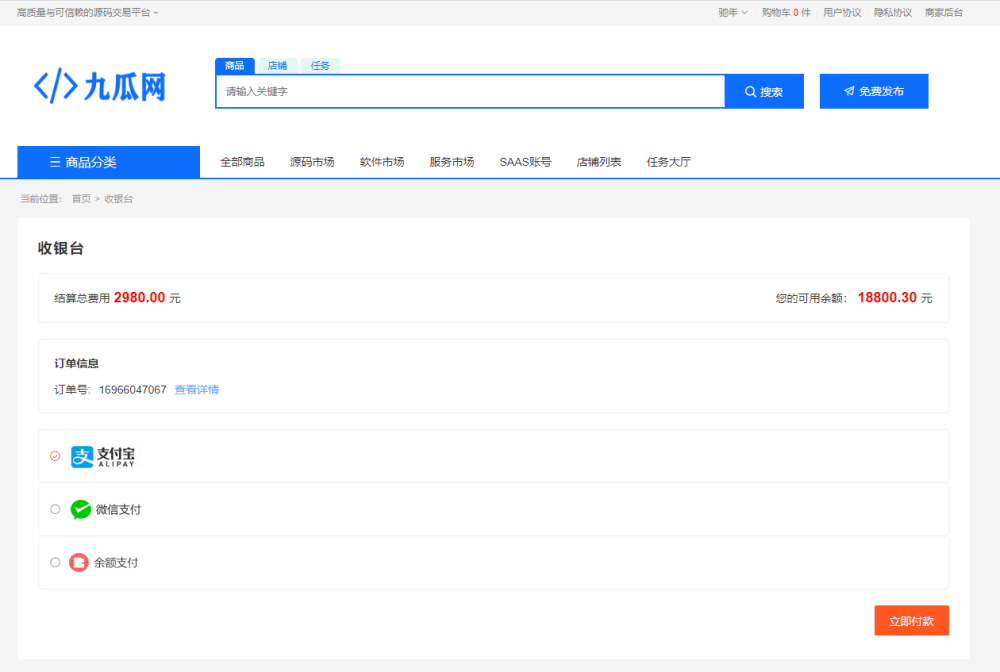This screenshot has width=1000, height=672.
Task: Open the 购物车 shopping cart link
Action: tap(786, 13)
